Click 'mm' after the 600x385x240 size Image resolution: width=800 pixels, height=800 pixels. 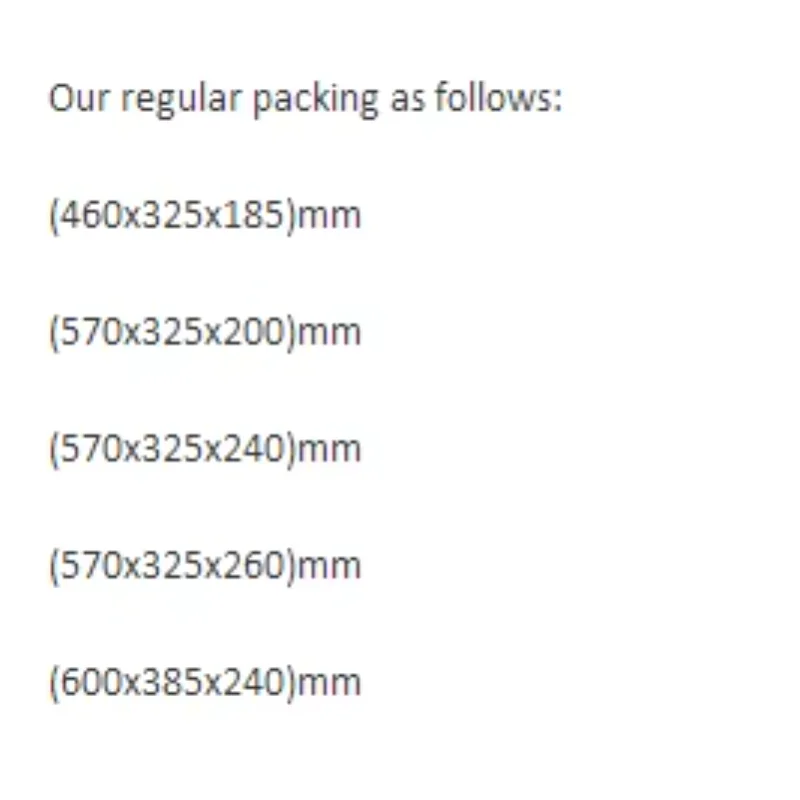coord(329,685)
